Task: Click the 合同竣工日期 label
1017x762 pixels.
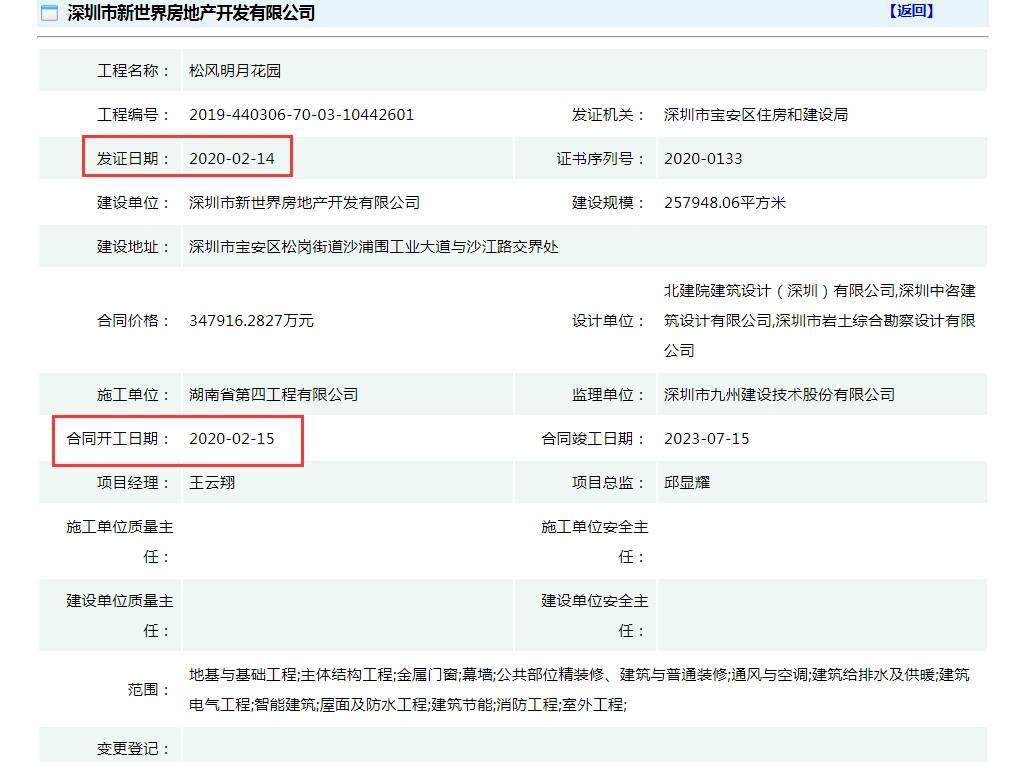Action: point(593,439)
